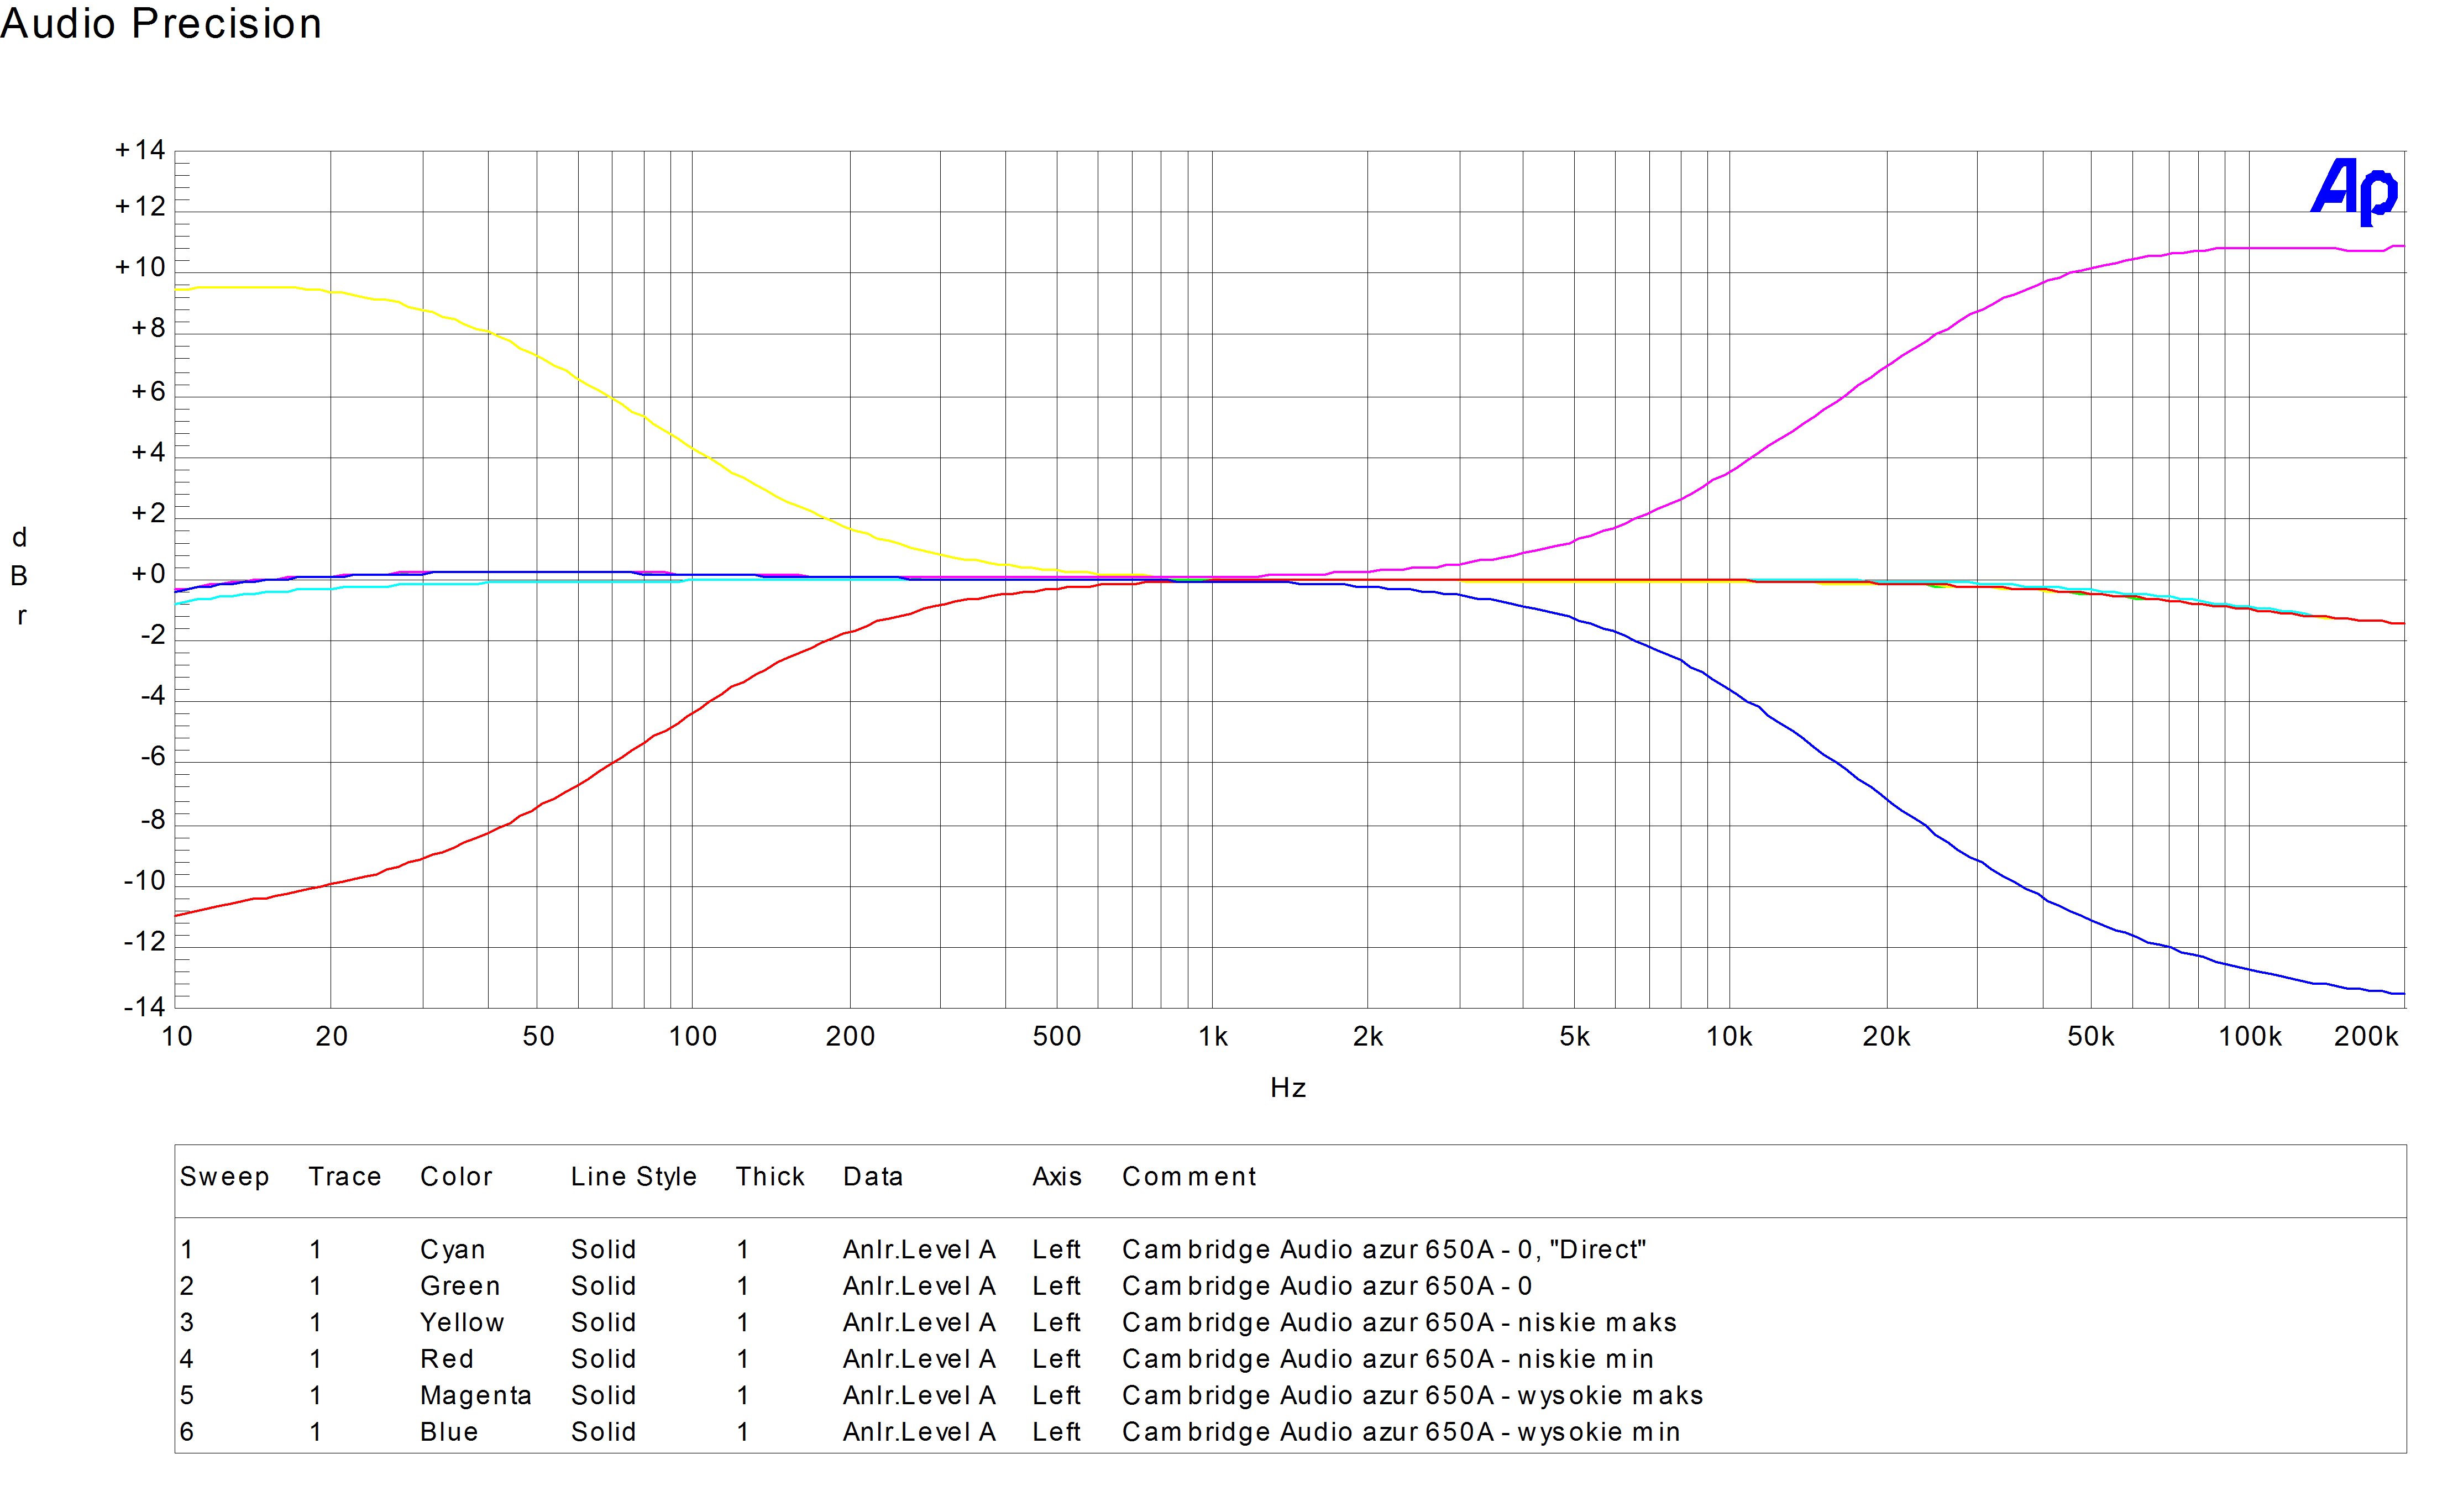Click sweep number '6' in the Blue row
2458x1512 pixels.
pos(187,1432)
